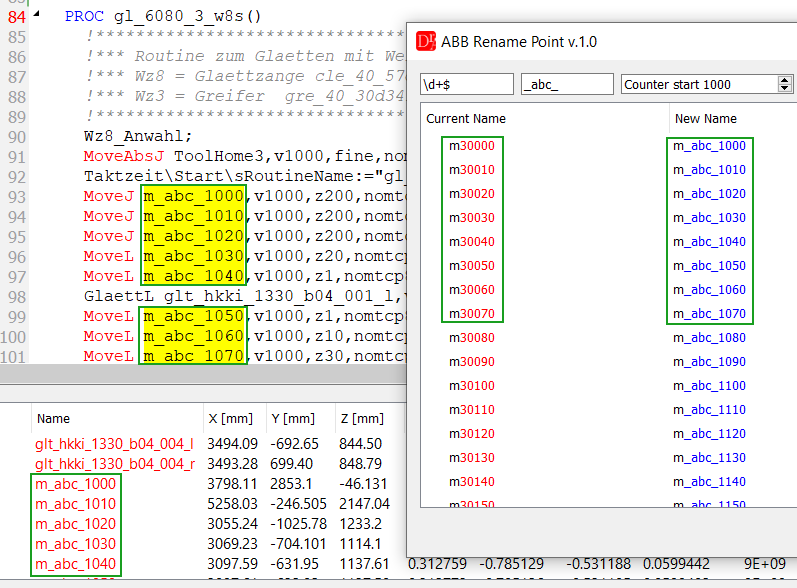Viewport: 797px width, 588px height.
Task: Click new name m_abc_1080
Action: click(709, 337)
